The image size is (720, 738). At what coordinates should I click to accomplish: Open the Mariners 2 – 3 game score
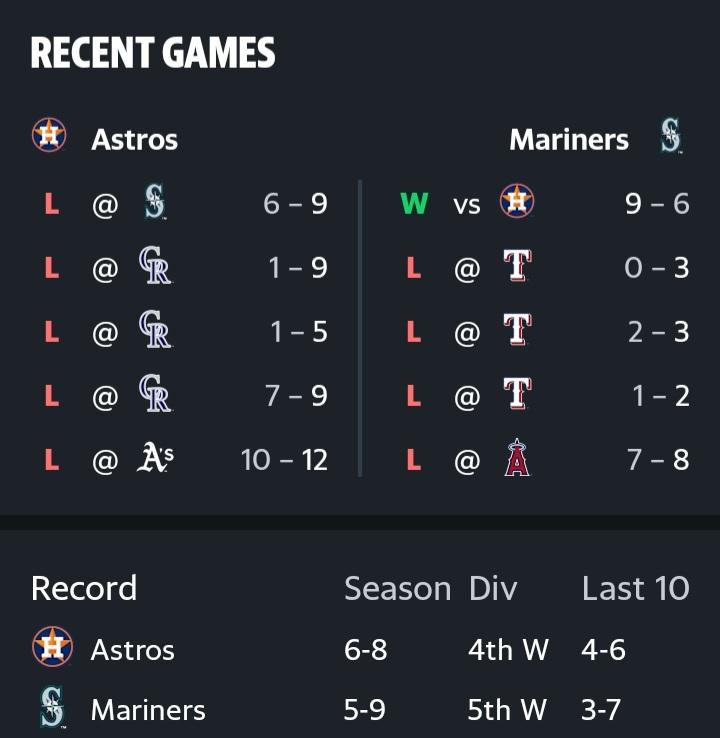click(658, 332)
